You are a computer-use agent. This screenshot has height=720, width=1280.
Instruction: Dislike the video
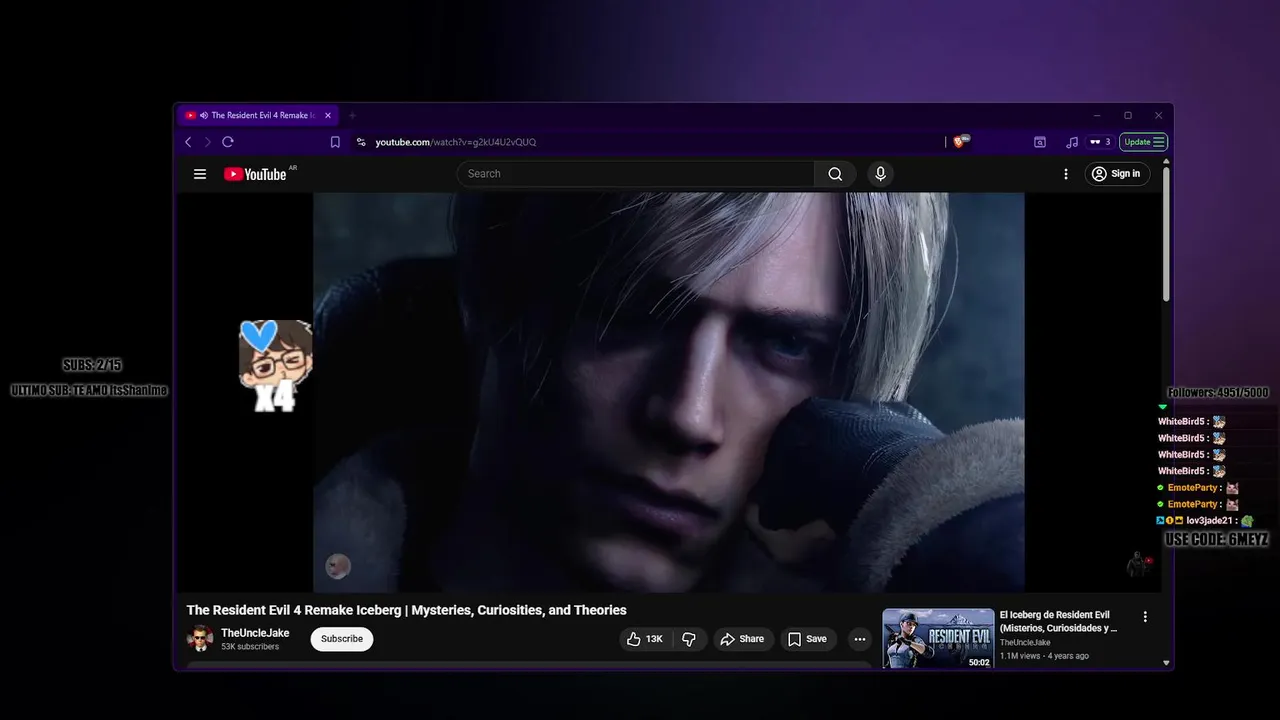689,639
